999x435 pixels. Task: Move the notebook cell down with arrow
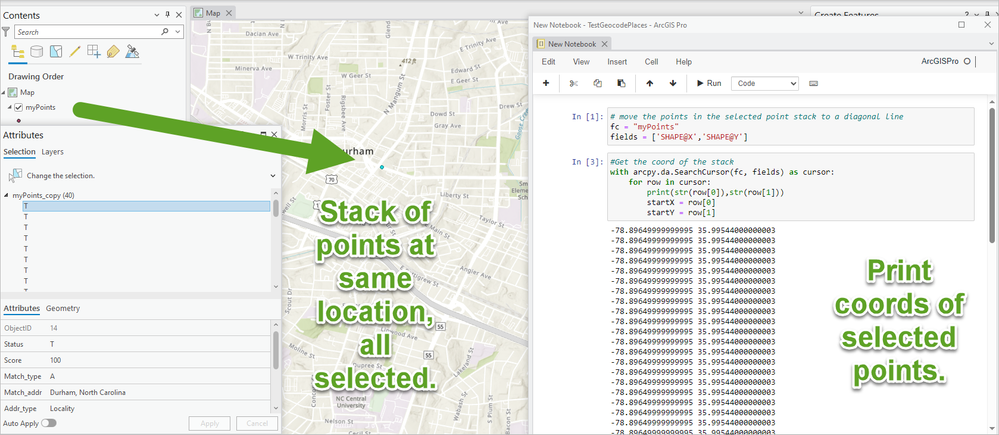pyautogui.click(x=673, y=84)
